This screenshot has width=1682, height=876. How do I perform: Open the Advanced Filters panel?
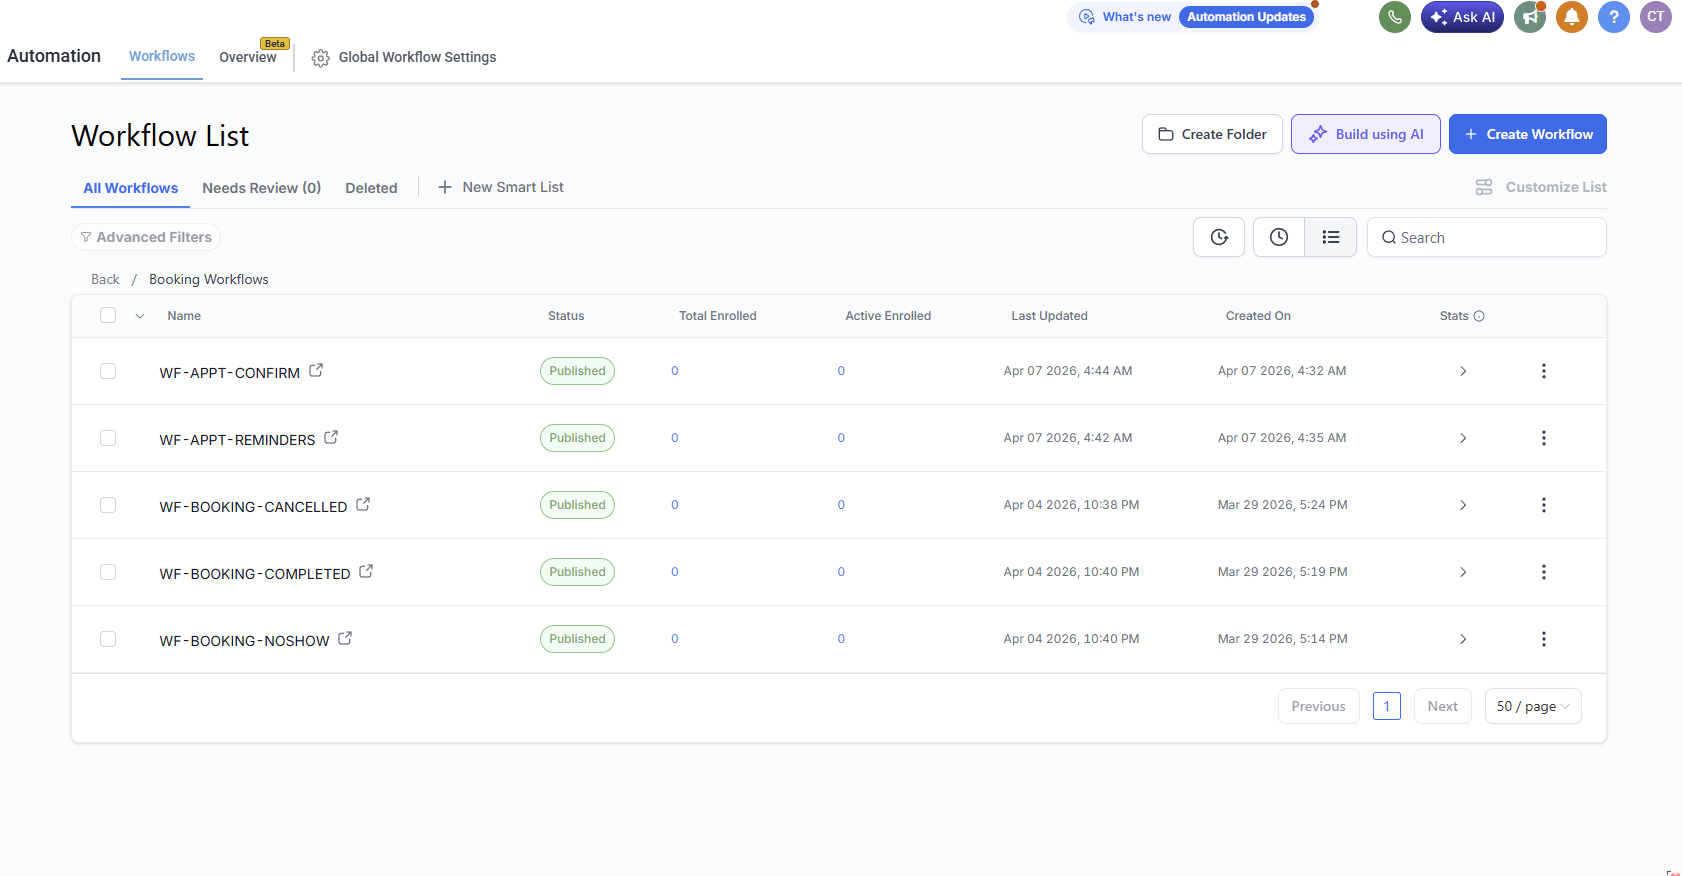point(146,237)
